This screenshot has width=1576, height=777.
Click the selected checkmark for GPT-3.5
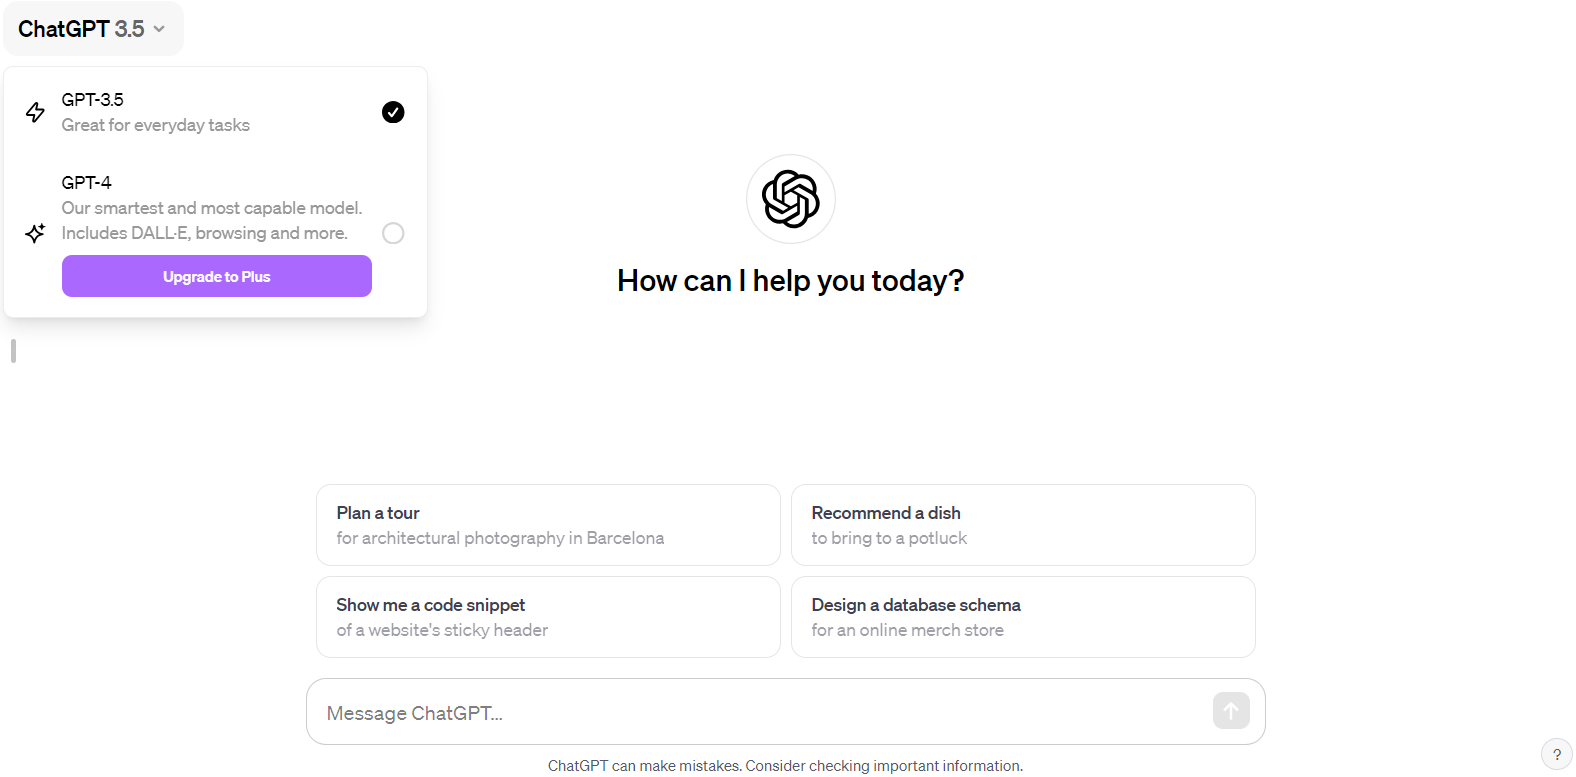tap(393, 112)
